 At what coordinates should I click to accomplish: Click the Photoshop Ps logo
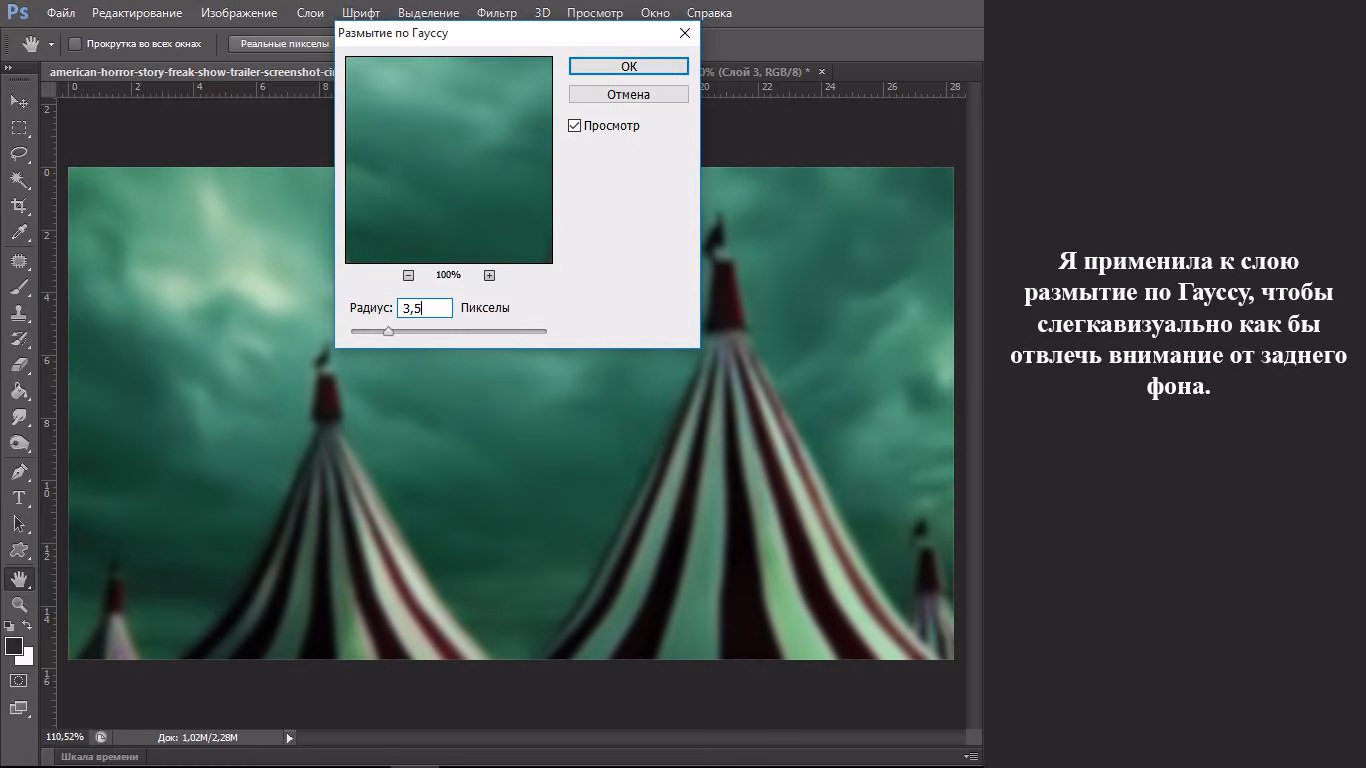click(16, 13)
